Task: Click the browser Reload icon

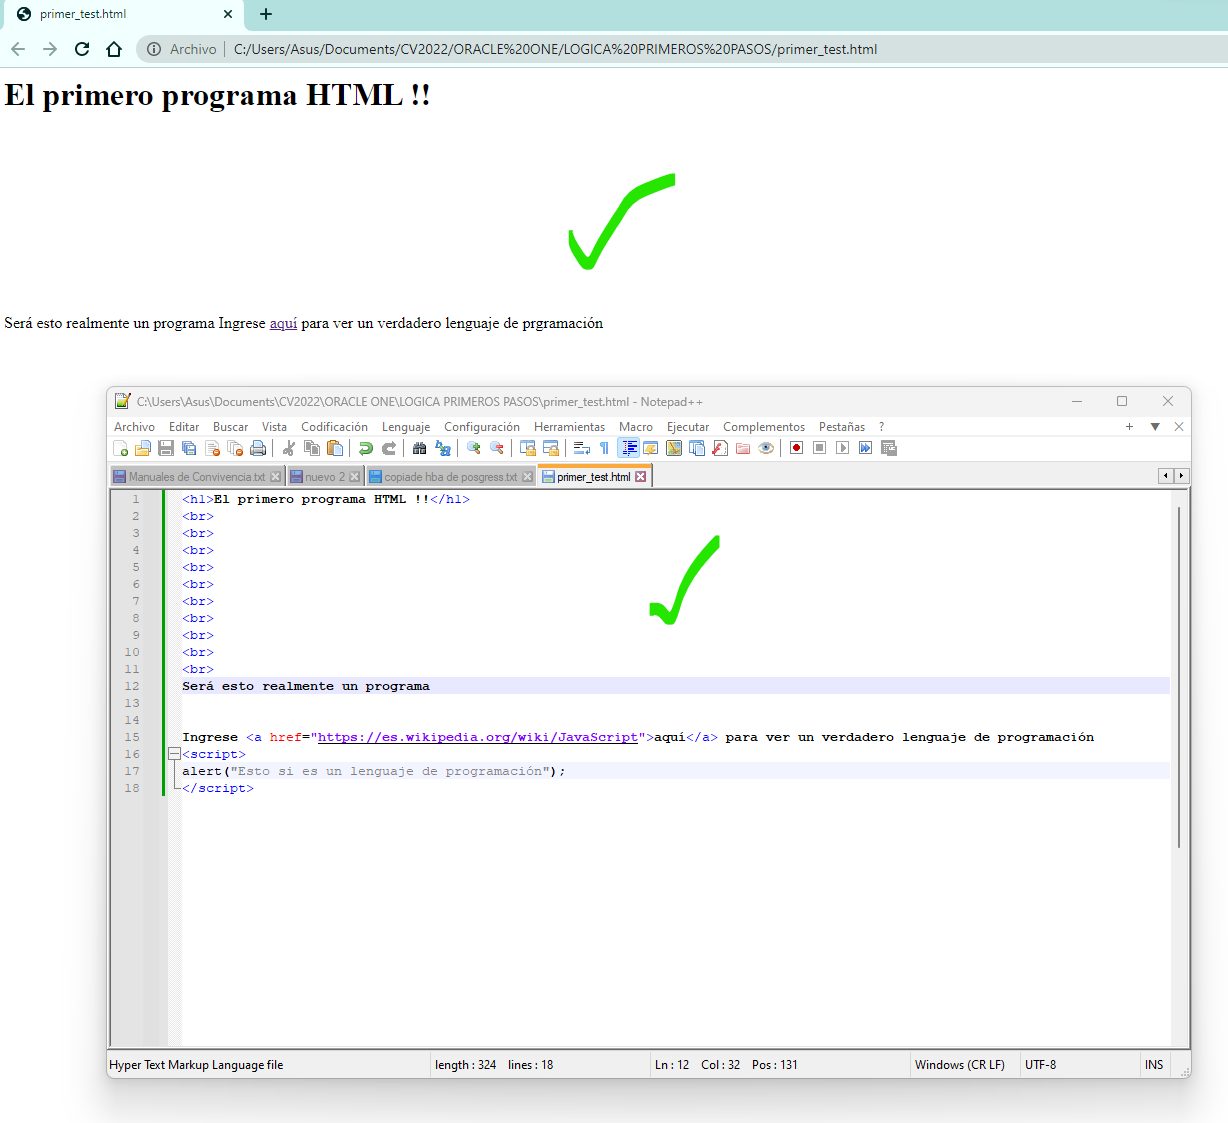Action: click(x=82, y=49)
